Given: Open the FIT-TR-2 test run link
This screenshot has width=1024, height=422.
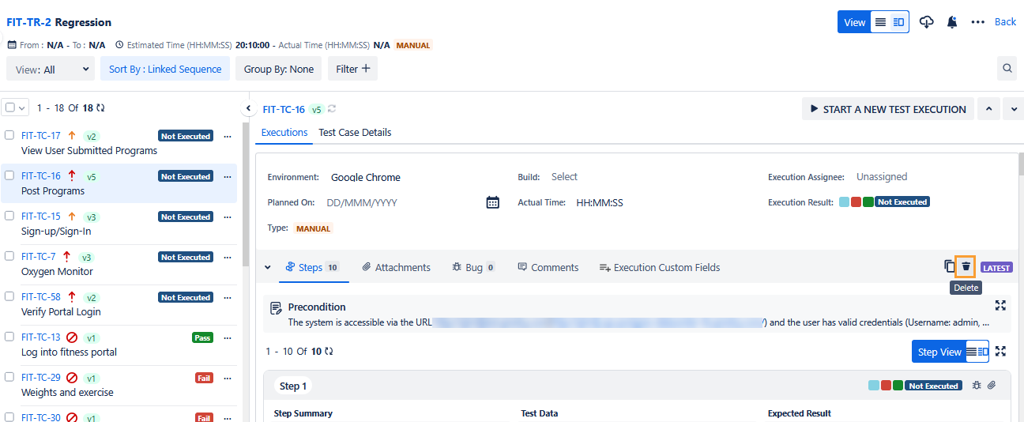Looking at the screenshot, I should (x=29, y=22).
